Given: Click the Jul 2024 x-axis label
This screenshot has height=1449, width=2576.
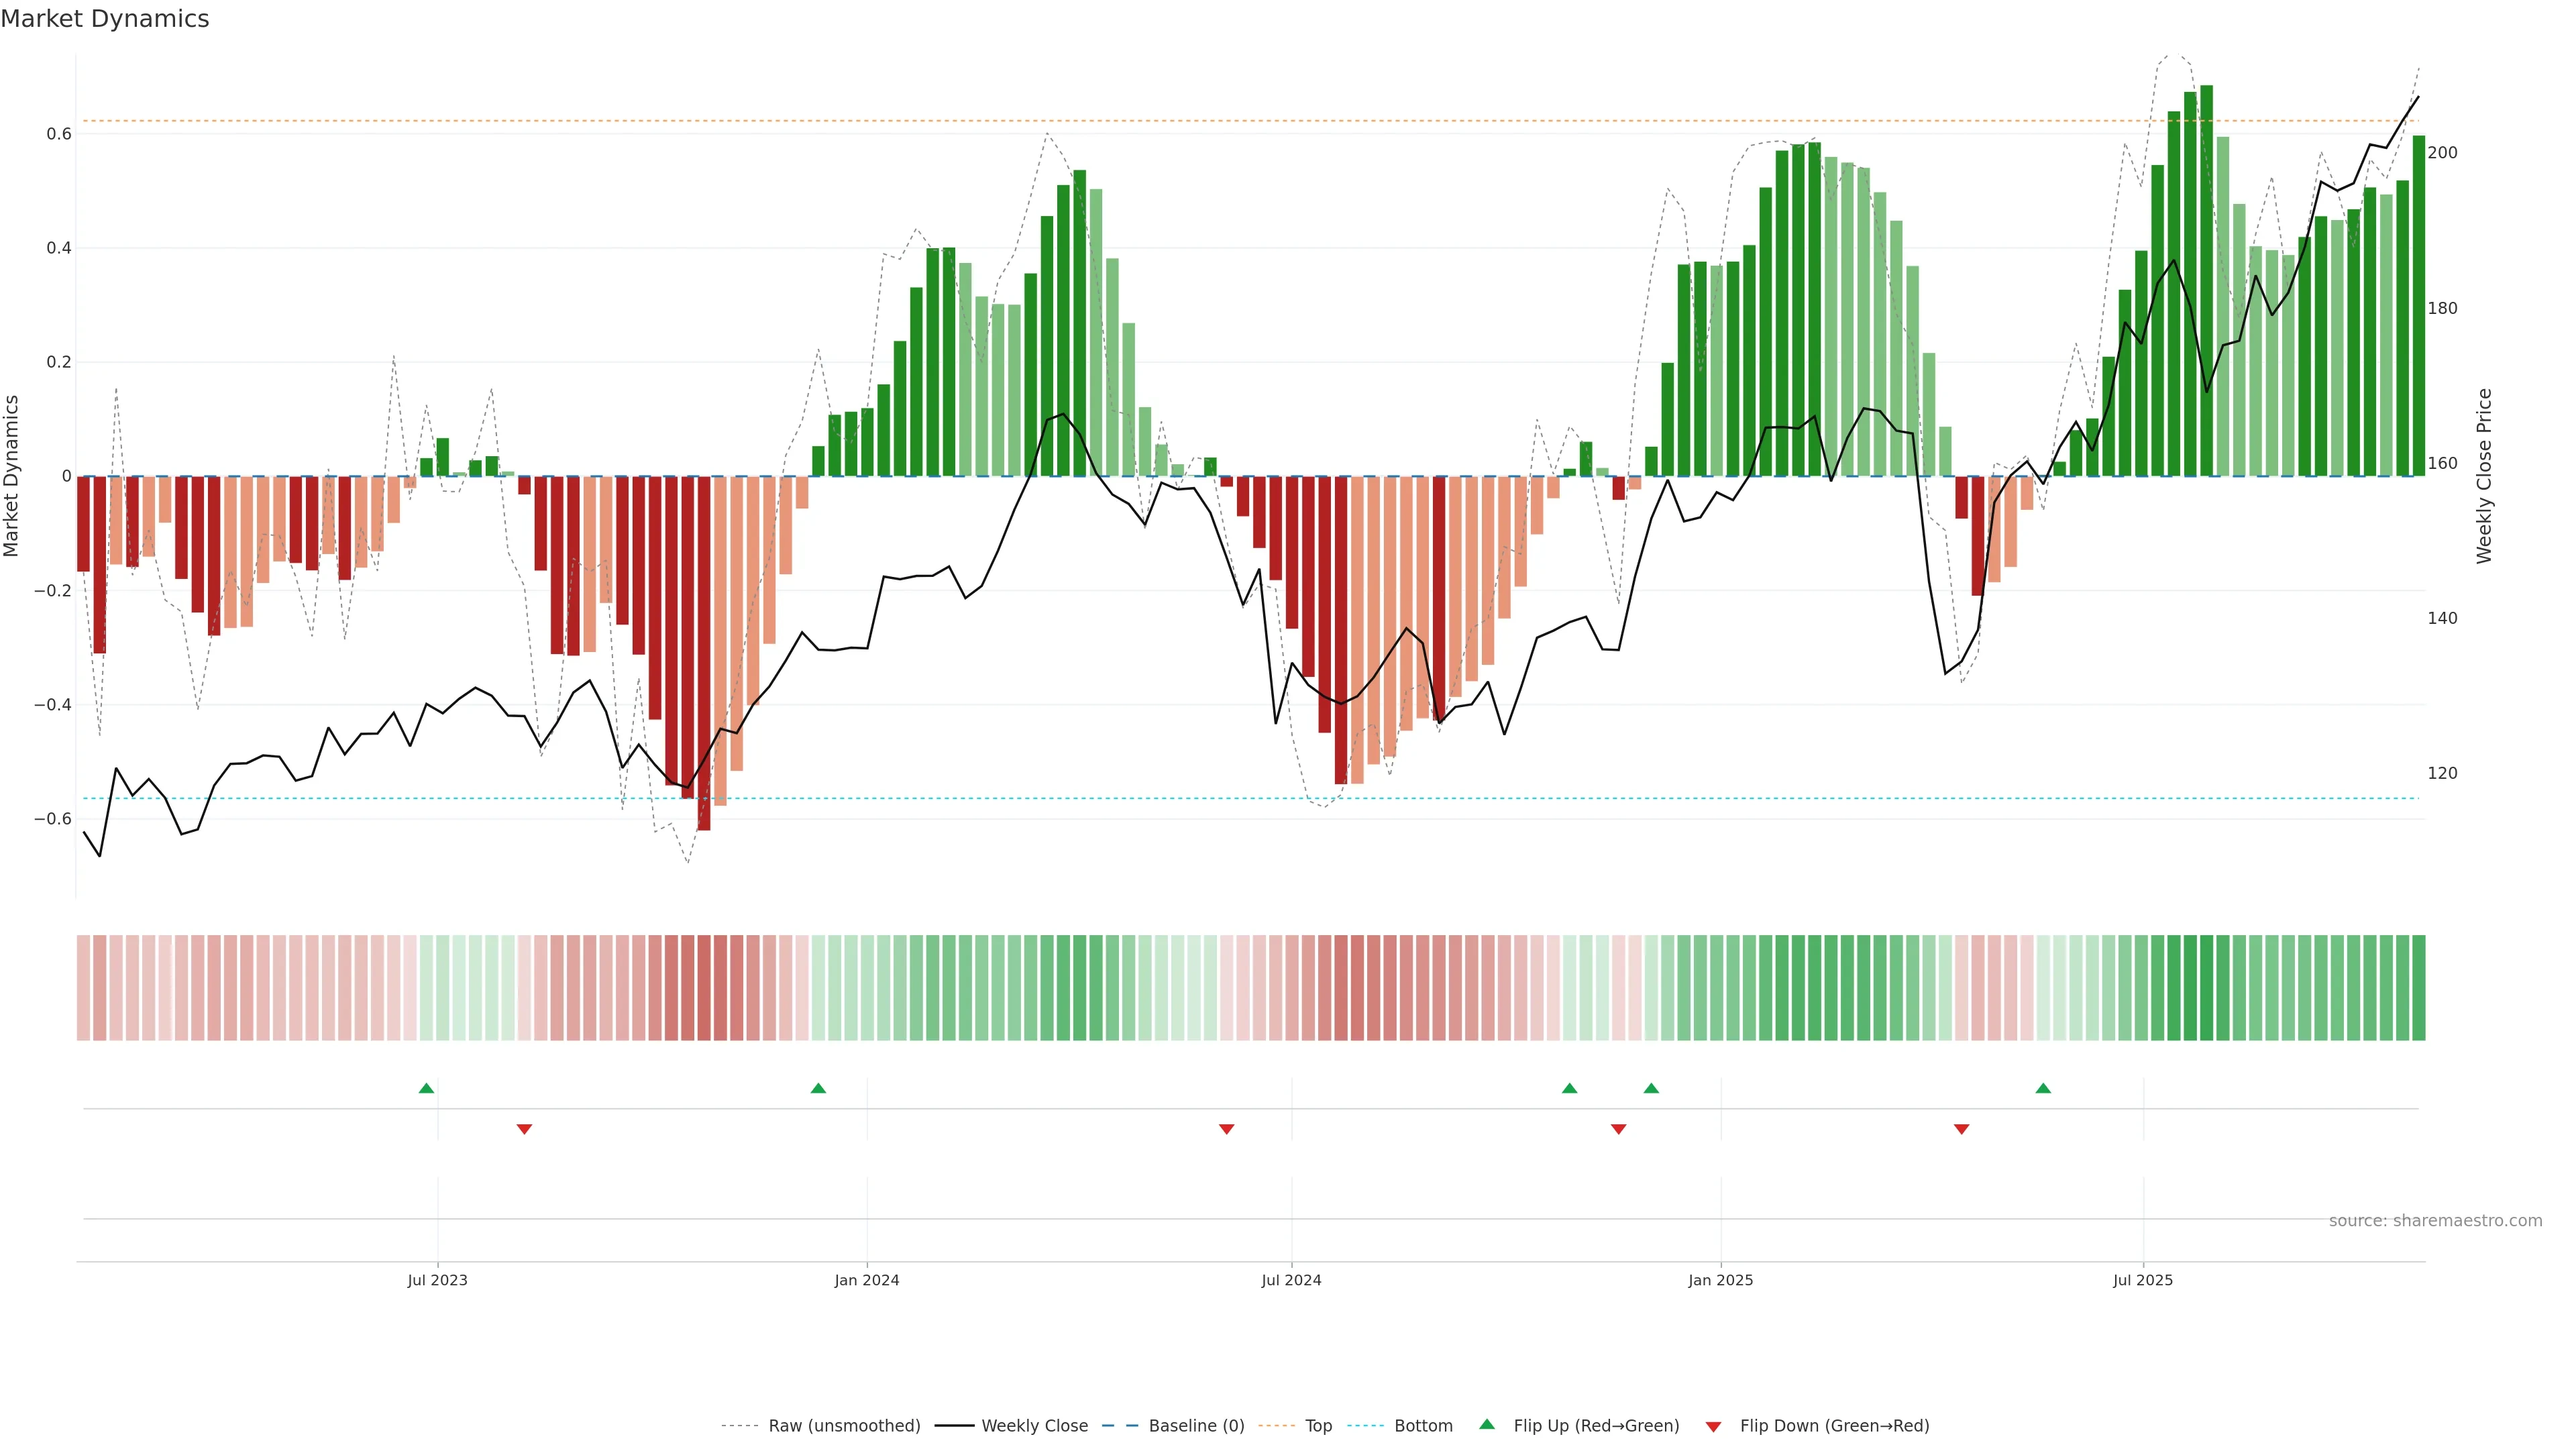Looking at the screenshot, I should (x=1291, y=1280).
